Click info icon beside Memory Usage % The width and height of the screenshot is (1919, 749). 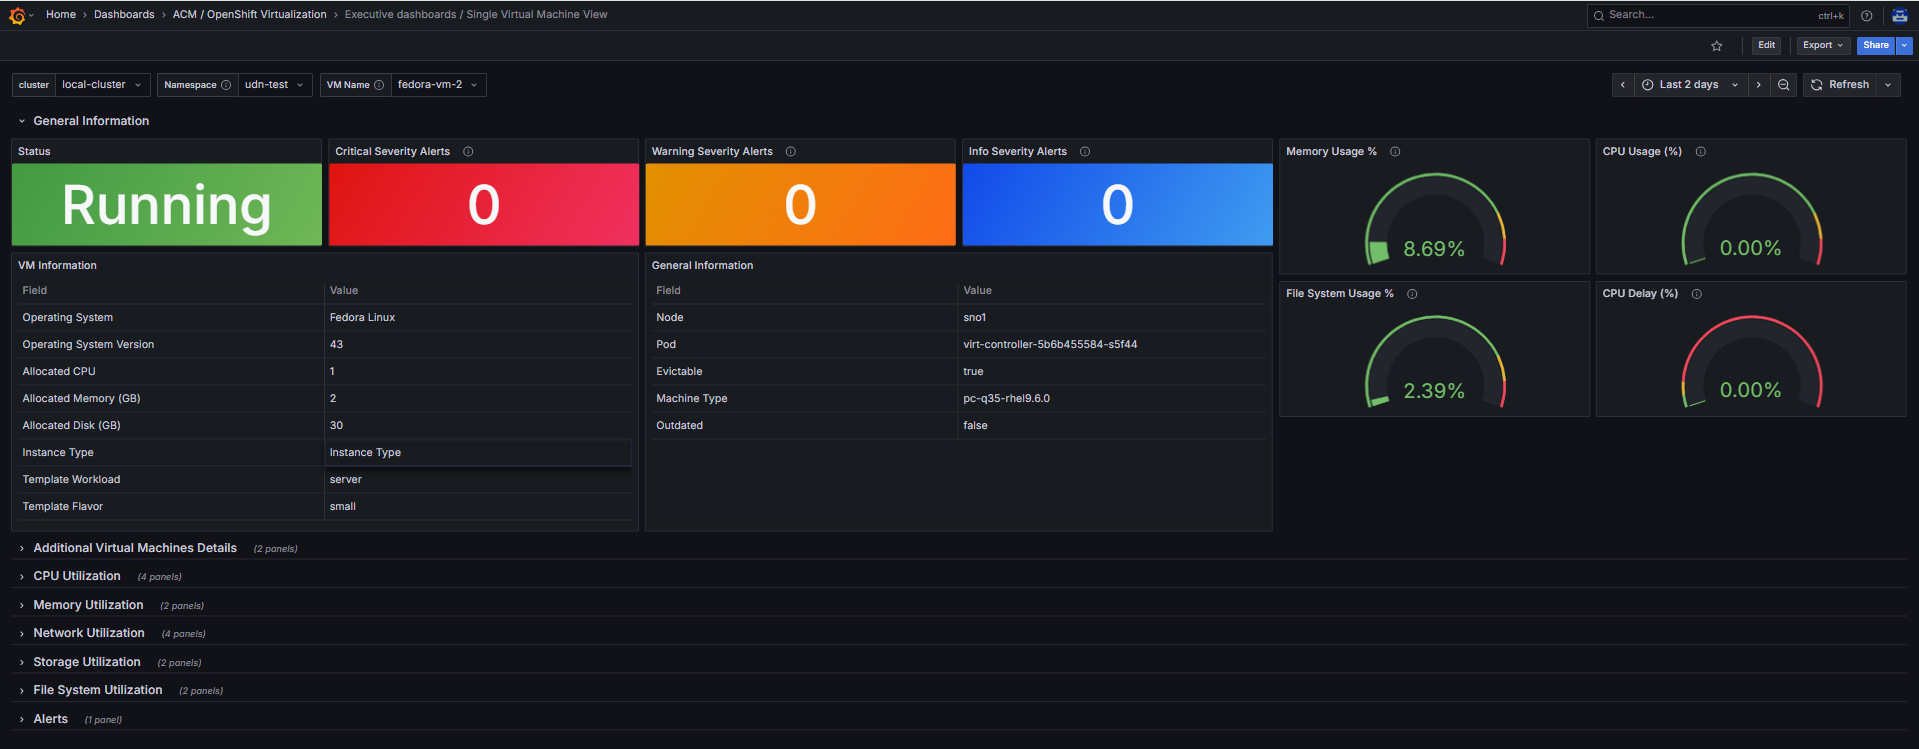click(1395, 152)
